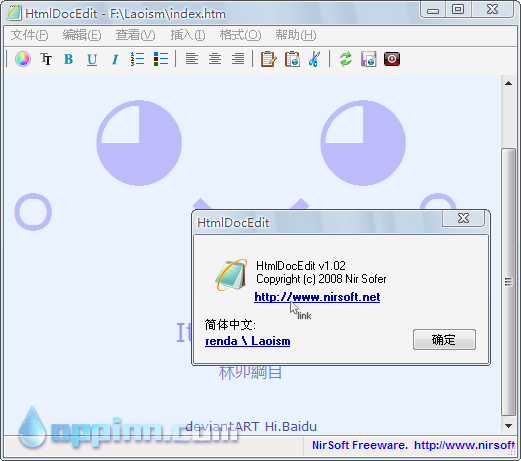Open the font color wheel tool
The image size is (521, 461).
(23, 59)
